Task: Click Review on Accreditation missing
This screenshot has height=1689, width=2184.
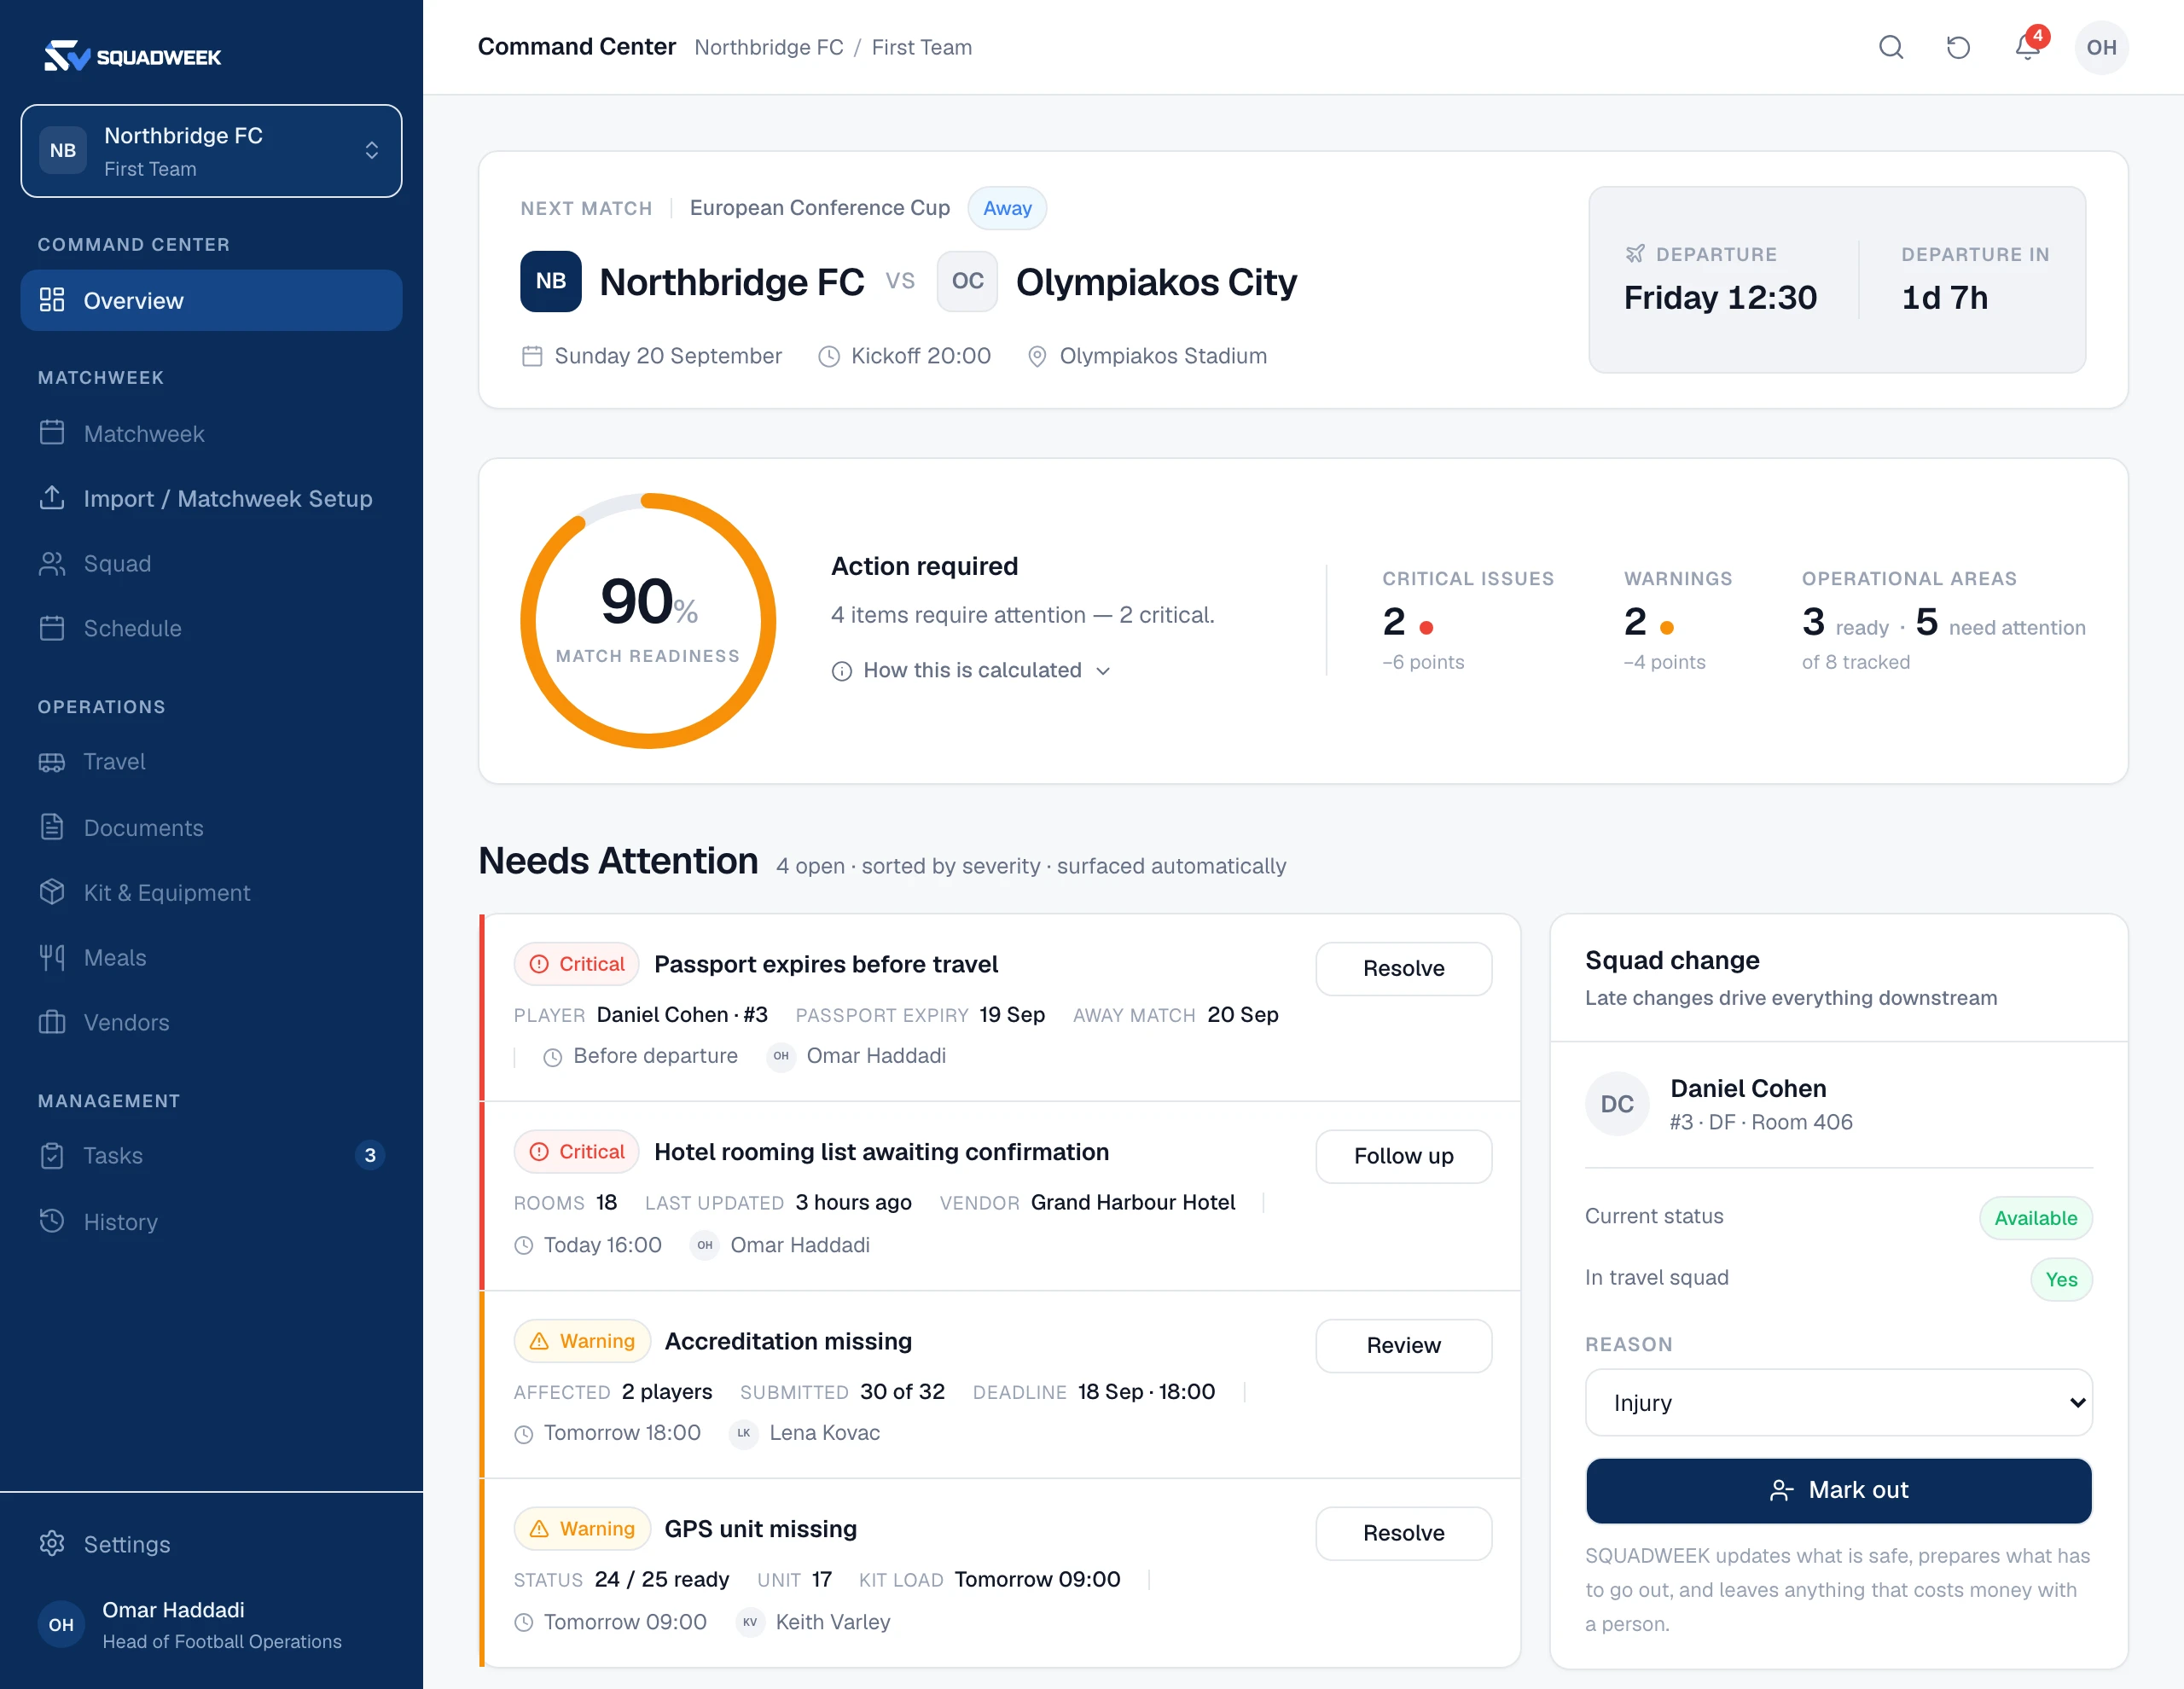Action: click(1403, 1345)
